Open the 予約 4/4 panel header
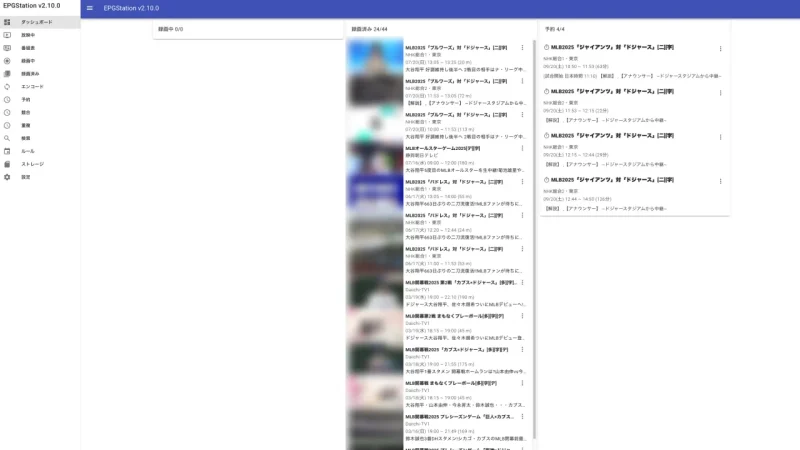The image size is (800, 450). point(635,29)
